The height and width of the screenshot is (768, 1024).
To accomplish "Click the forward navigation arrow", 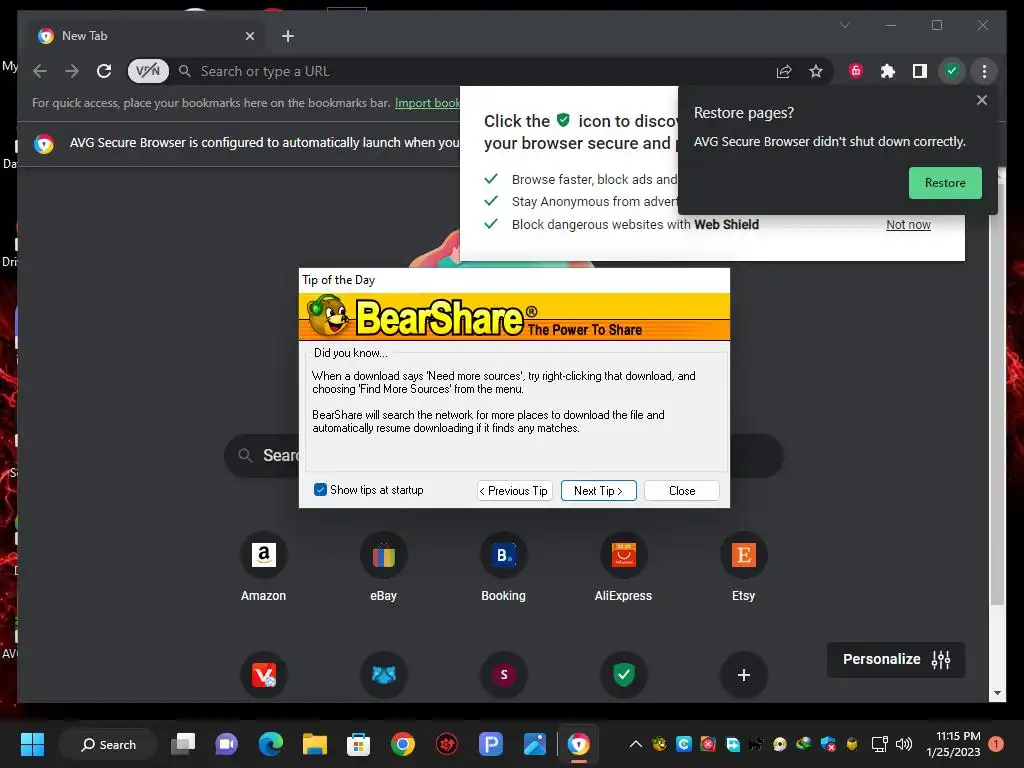I will [72, 71].
